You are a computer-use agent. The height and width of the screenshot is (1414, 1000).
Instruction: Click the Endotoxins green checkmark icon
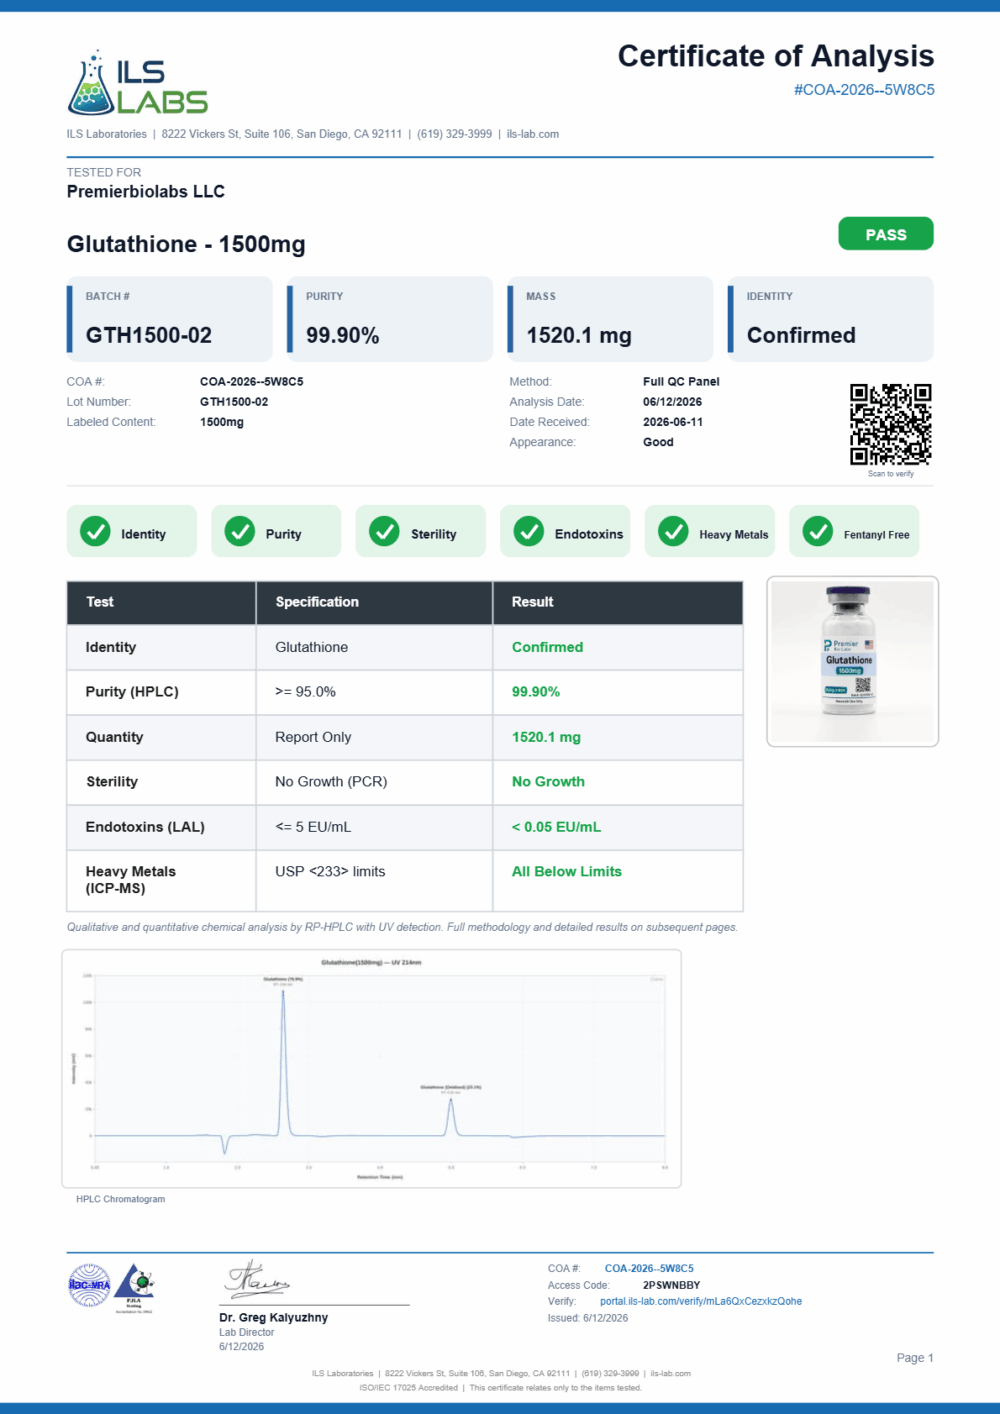click(529, 531)
